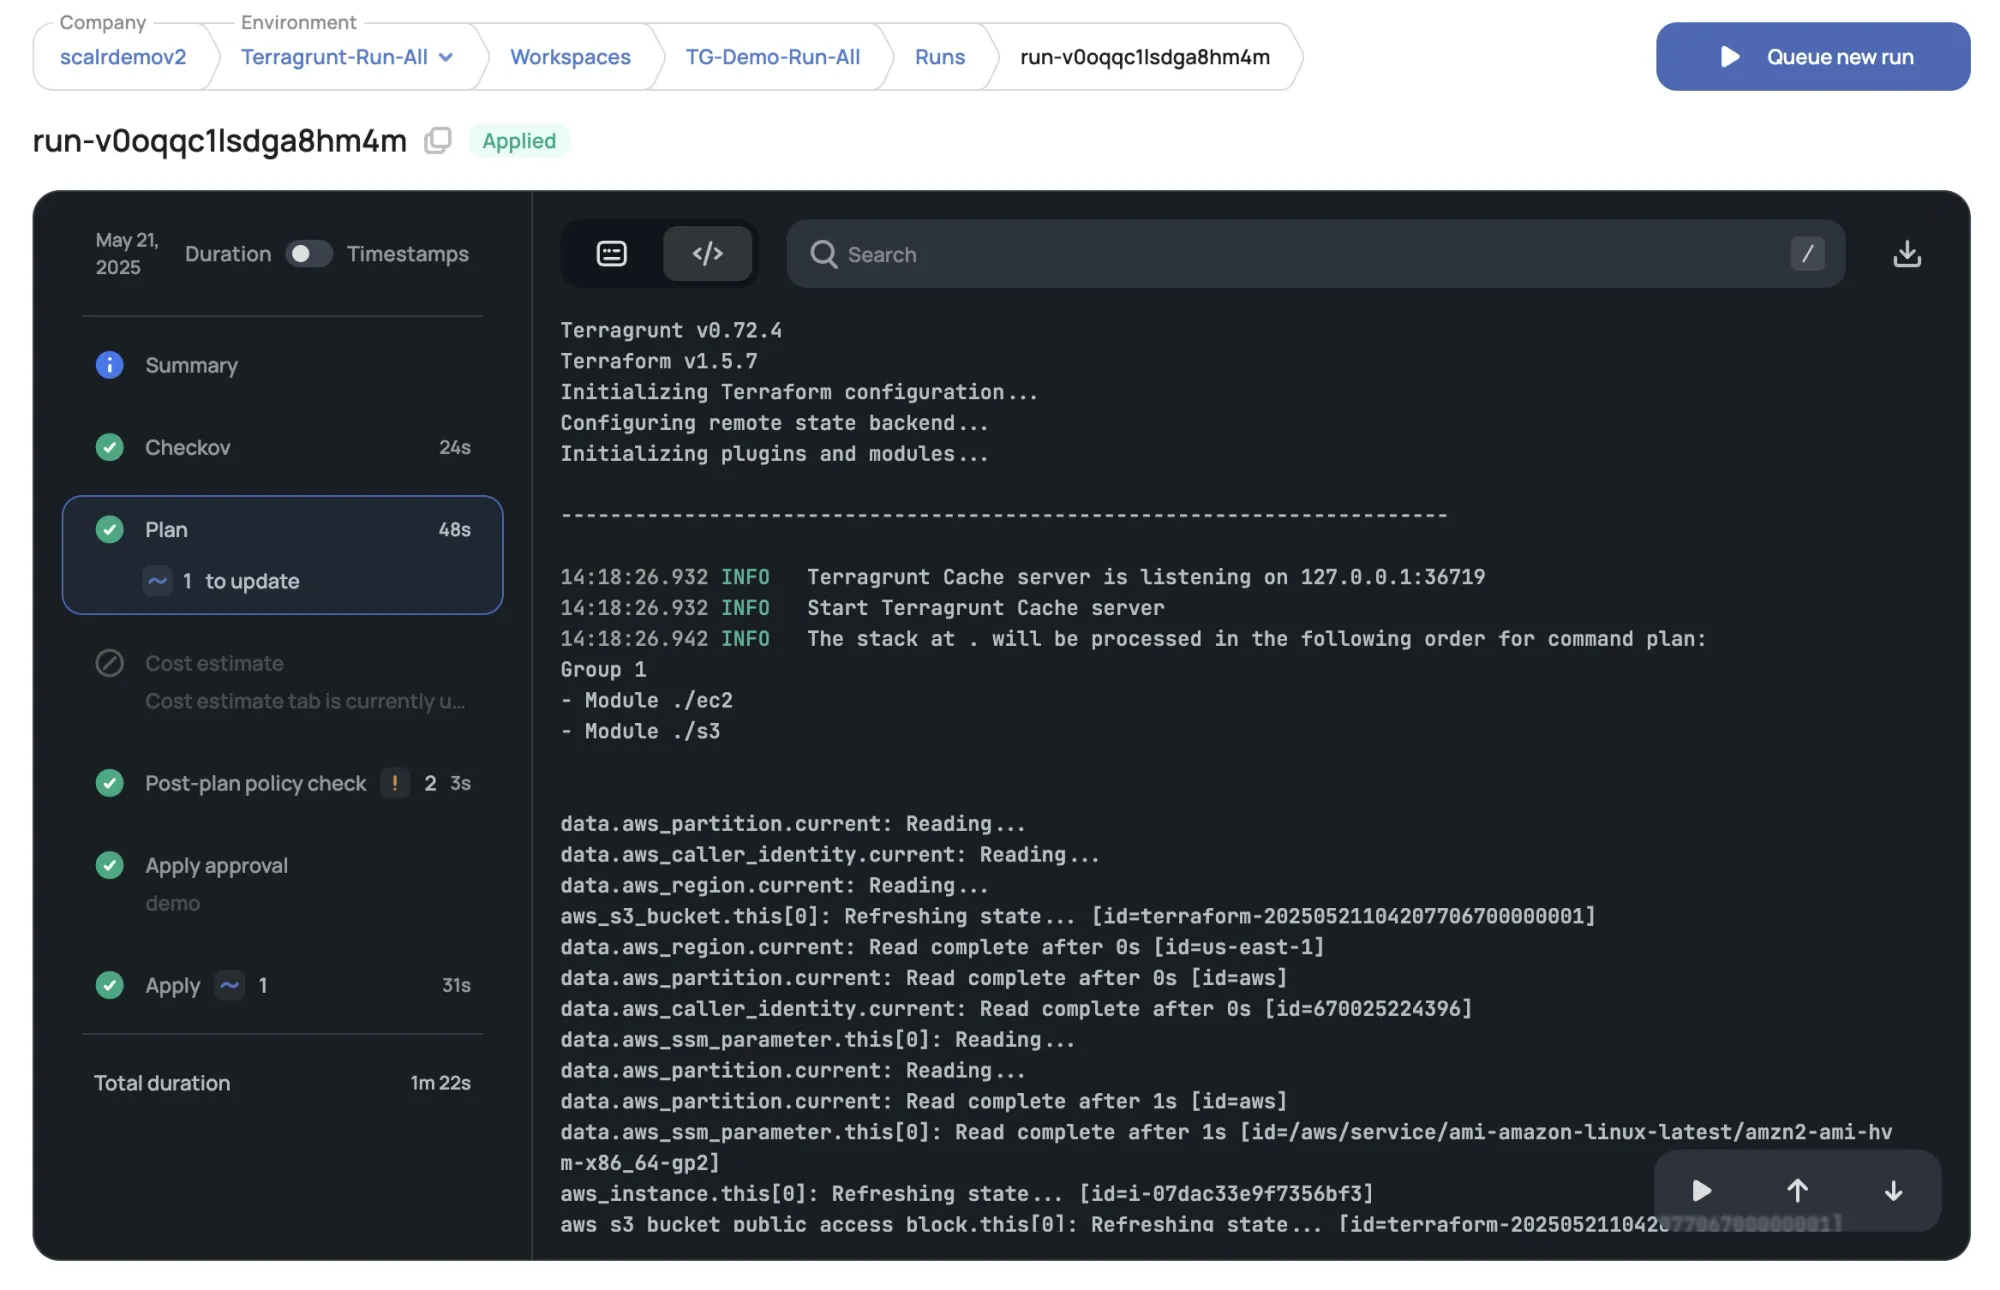2000x1290 pixels.
Task: Select the Checkov step
Action: tap(188, 447)
